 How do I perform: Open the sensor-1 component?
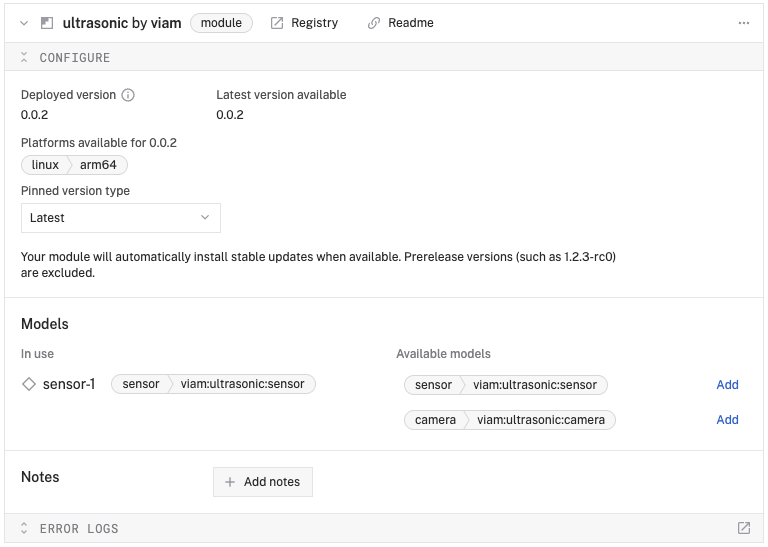69,384
